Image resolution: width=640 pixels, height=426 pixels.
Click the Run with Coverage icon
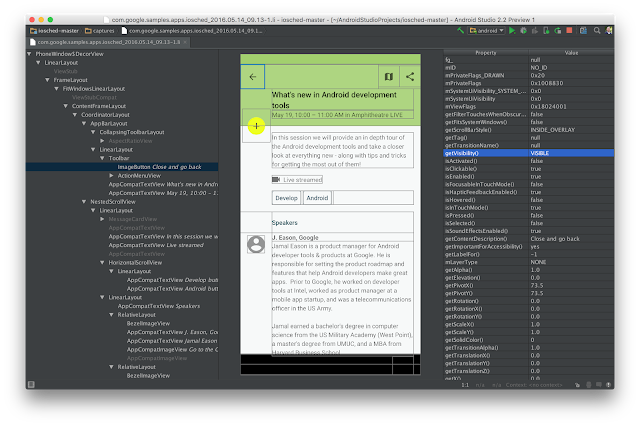point(535,31)
